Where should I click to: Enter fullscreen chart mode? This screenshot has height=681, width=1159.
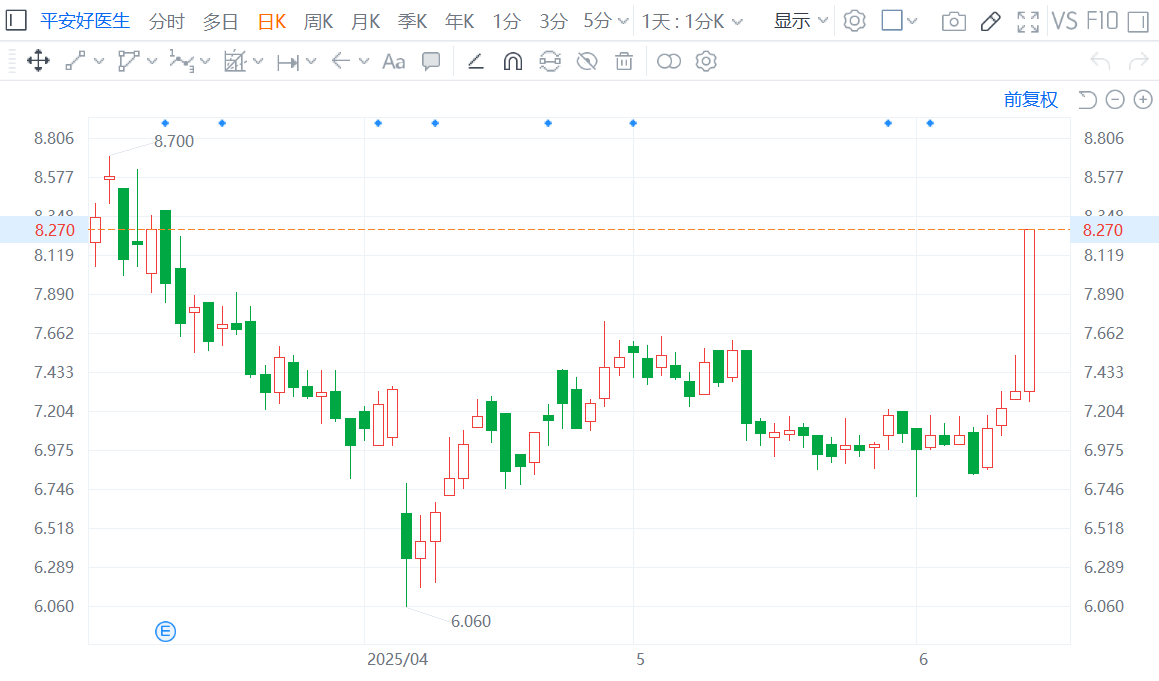point(1028,21)
